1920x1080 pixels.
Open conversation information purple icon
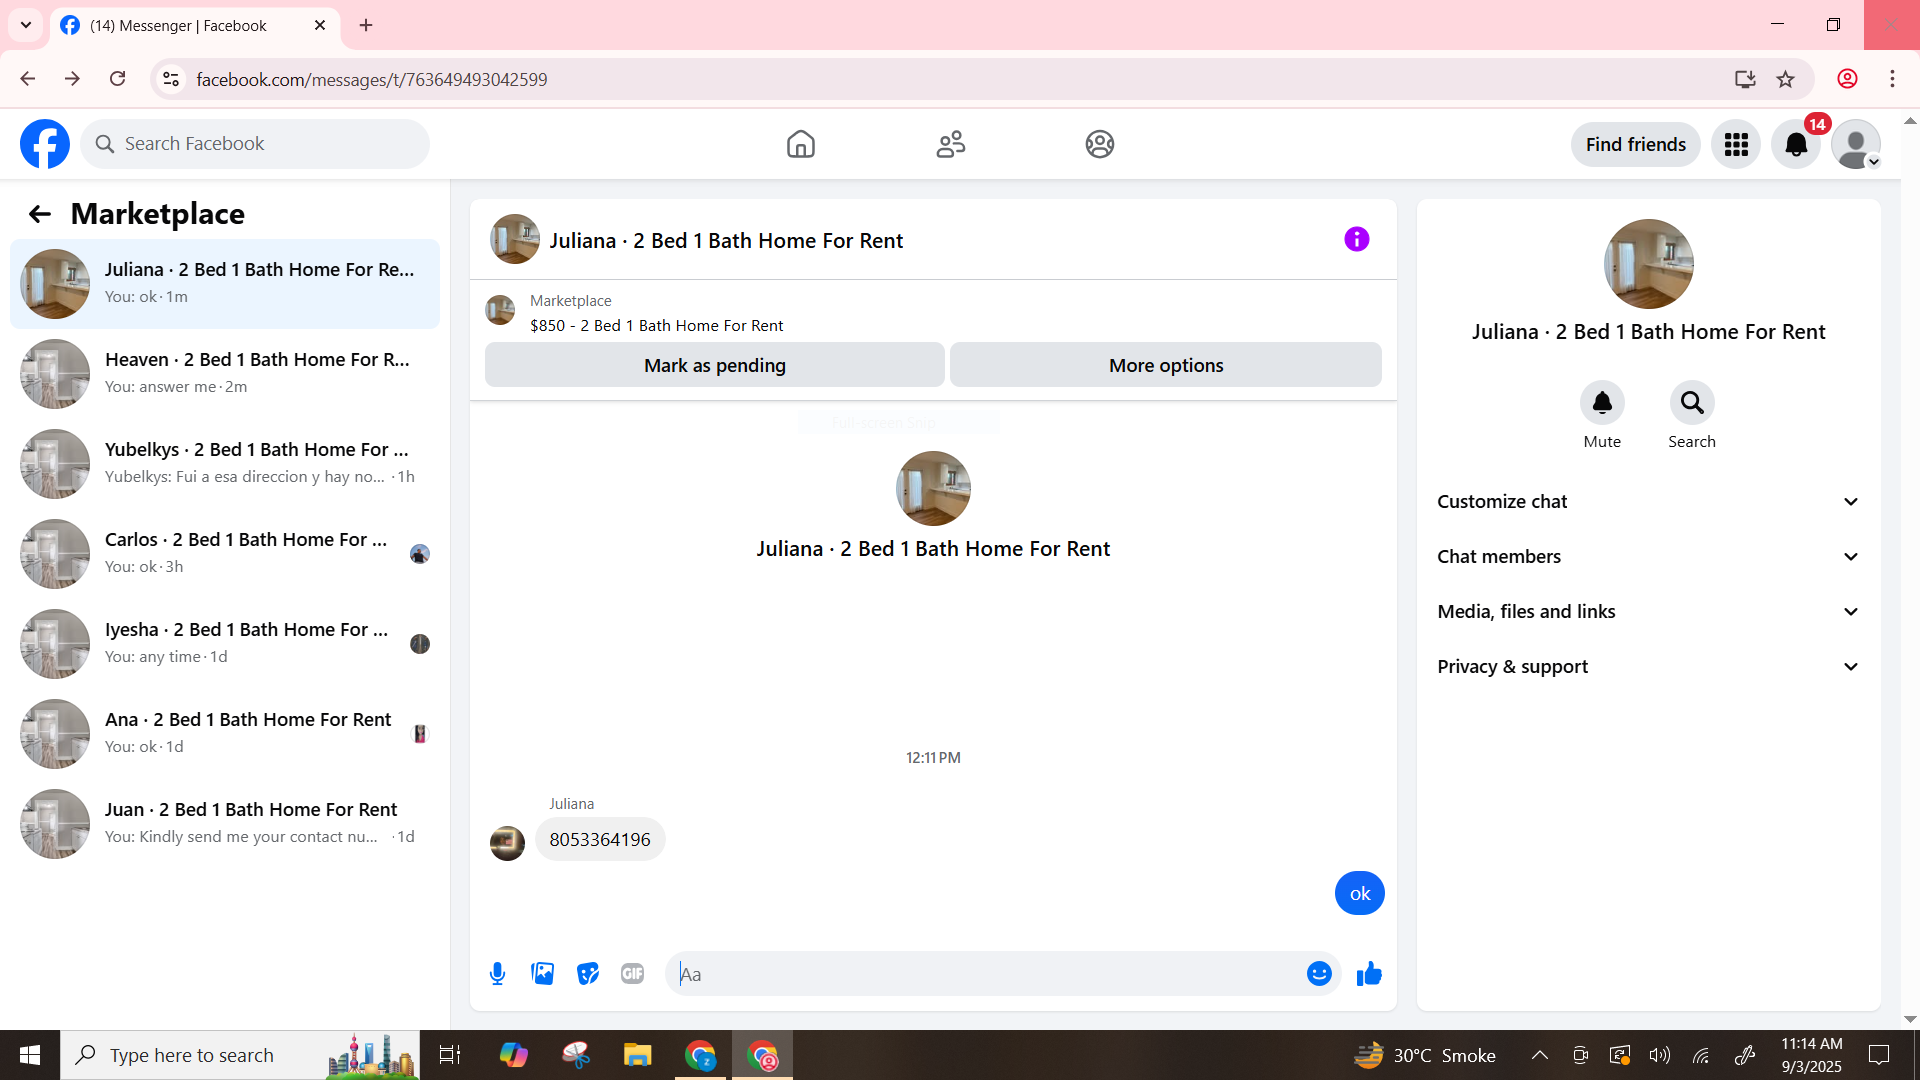coord(1356,239)
